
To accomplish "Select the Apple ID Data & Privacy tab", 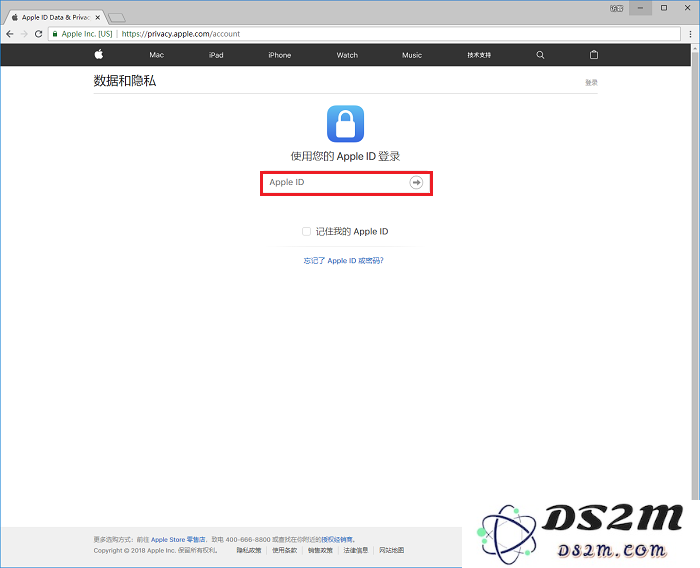I will point(55,17).
